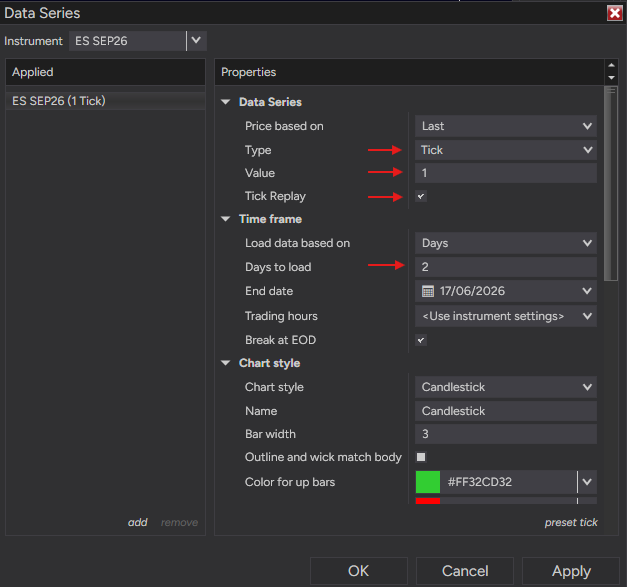This screenshot has width=627, height=587.
Task: Toggle the Tick Replay checkbox
Action: [421, 196]
